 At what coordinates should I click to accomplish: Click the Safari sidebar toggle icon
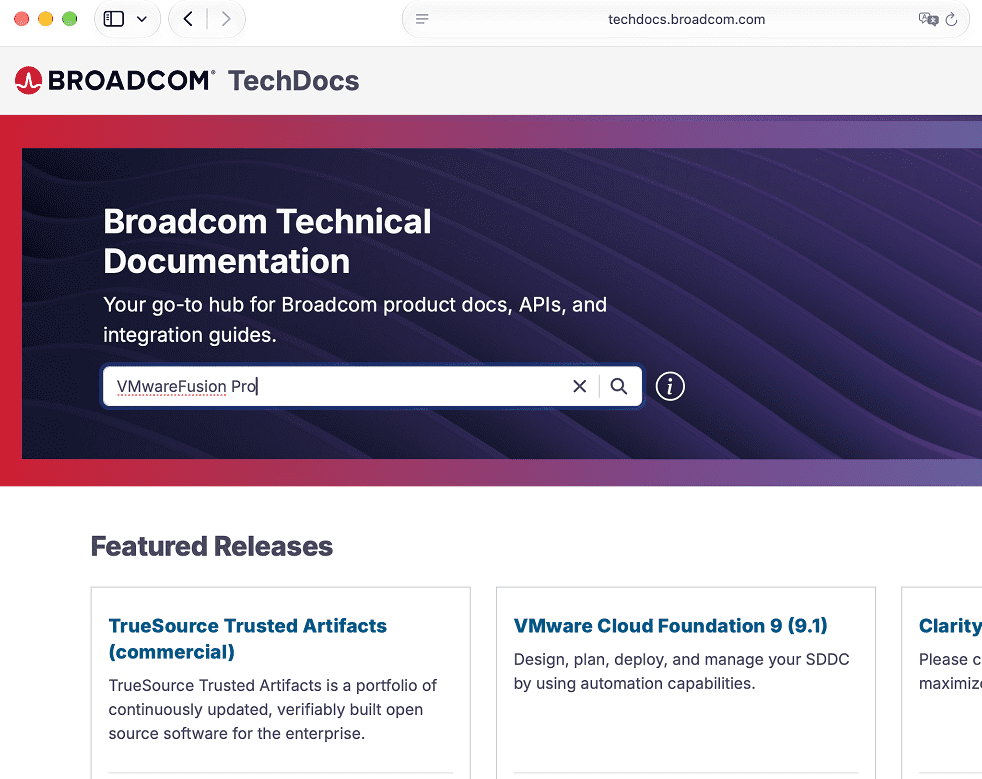(x=113, y=19)
